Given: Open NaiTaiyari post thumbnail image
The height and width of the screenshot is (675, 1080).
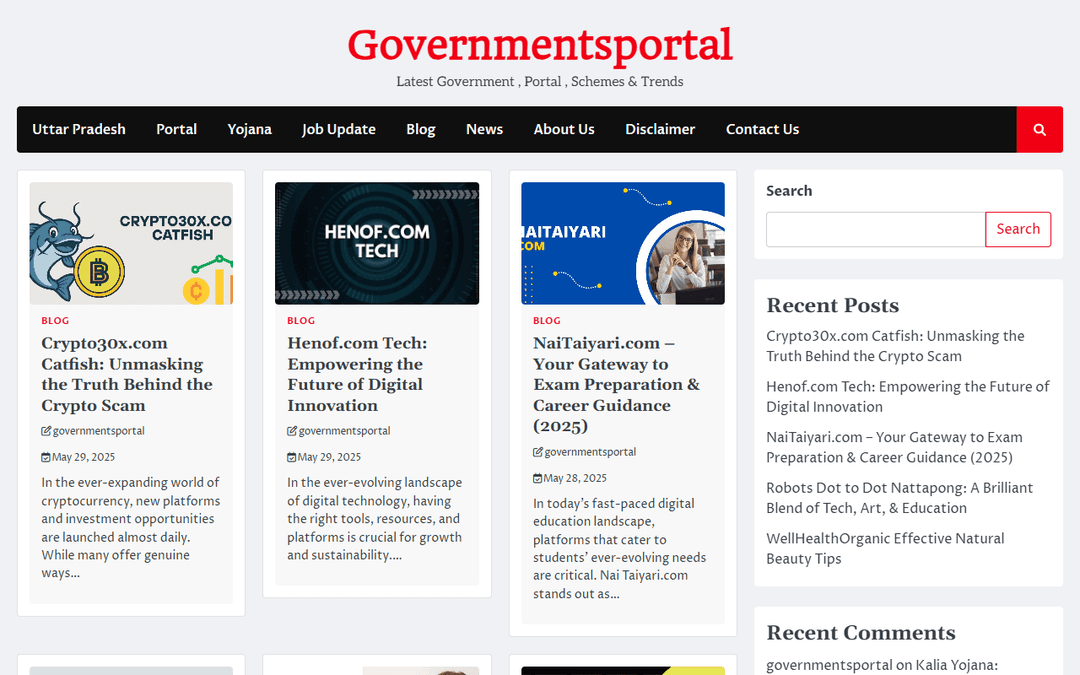Looking at the screenshot, I should click(x=623, y=243).
